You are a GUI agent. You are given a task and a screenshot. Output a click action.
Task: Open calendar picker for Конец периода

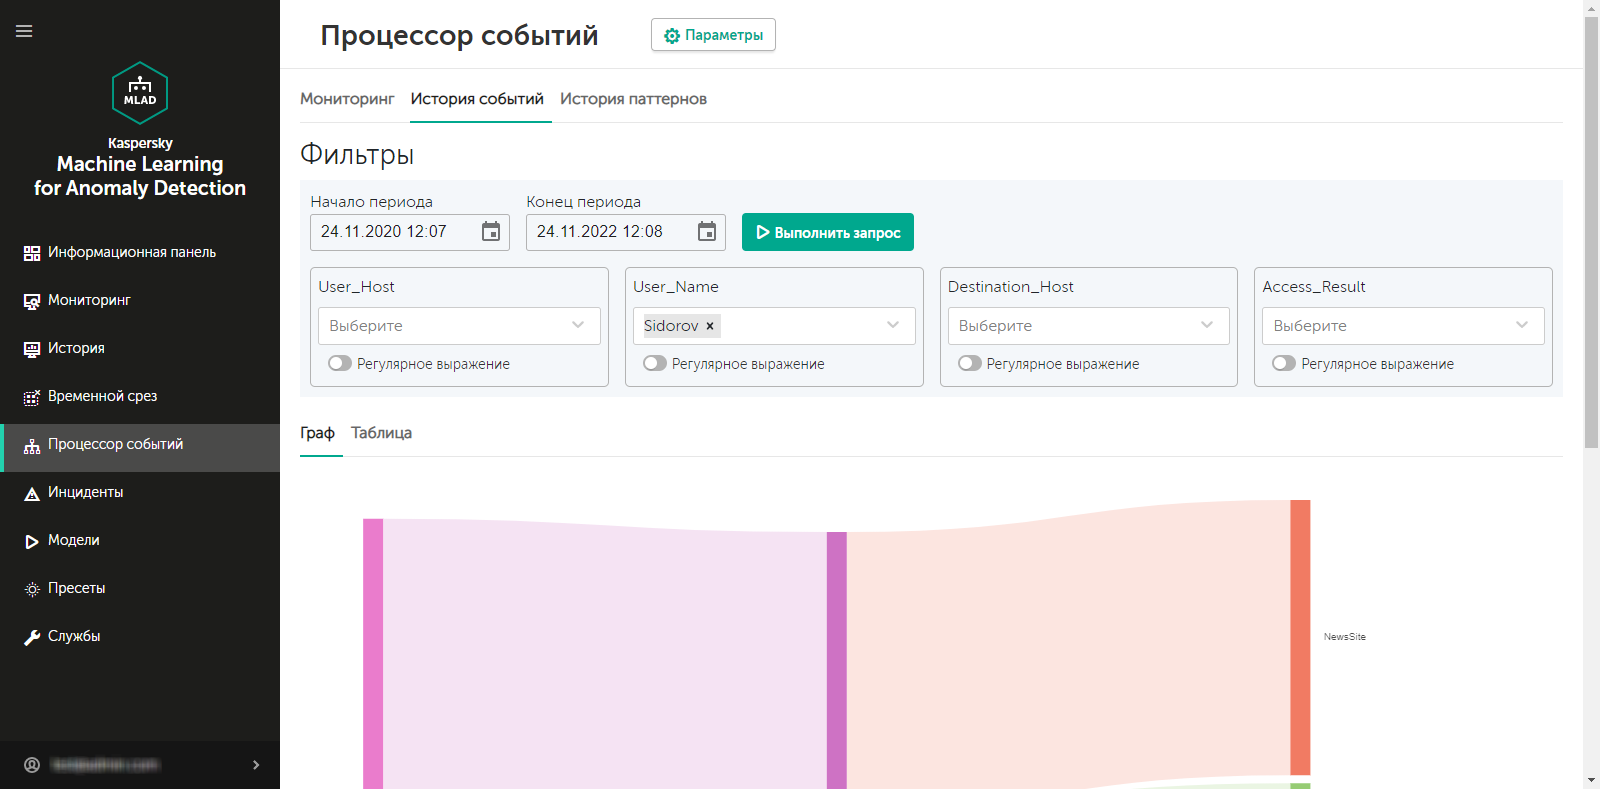707,232
